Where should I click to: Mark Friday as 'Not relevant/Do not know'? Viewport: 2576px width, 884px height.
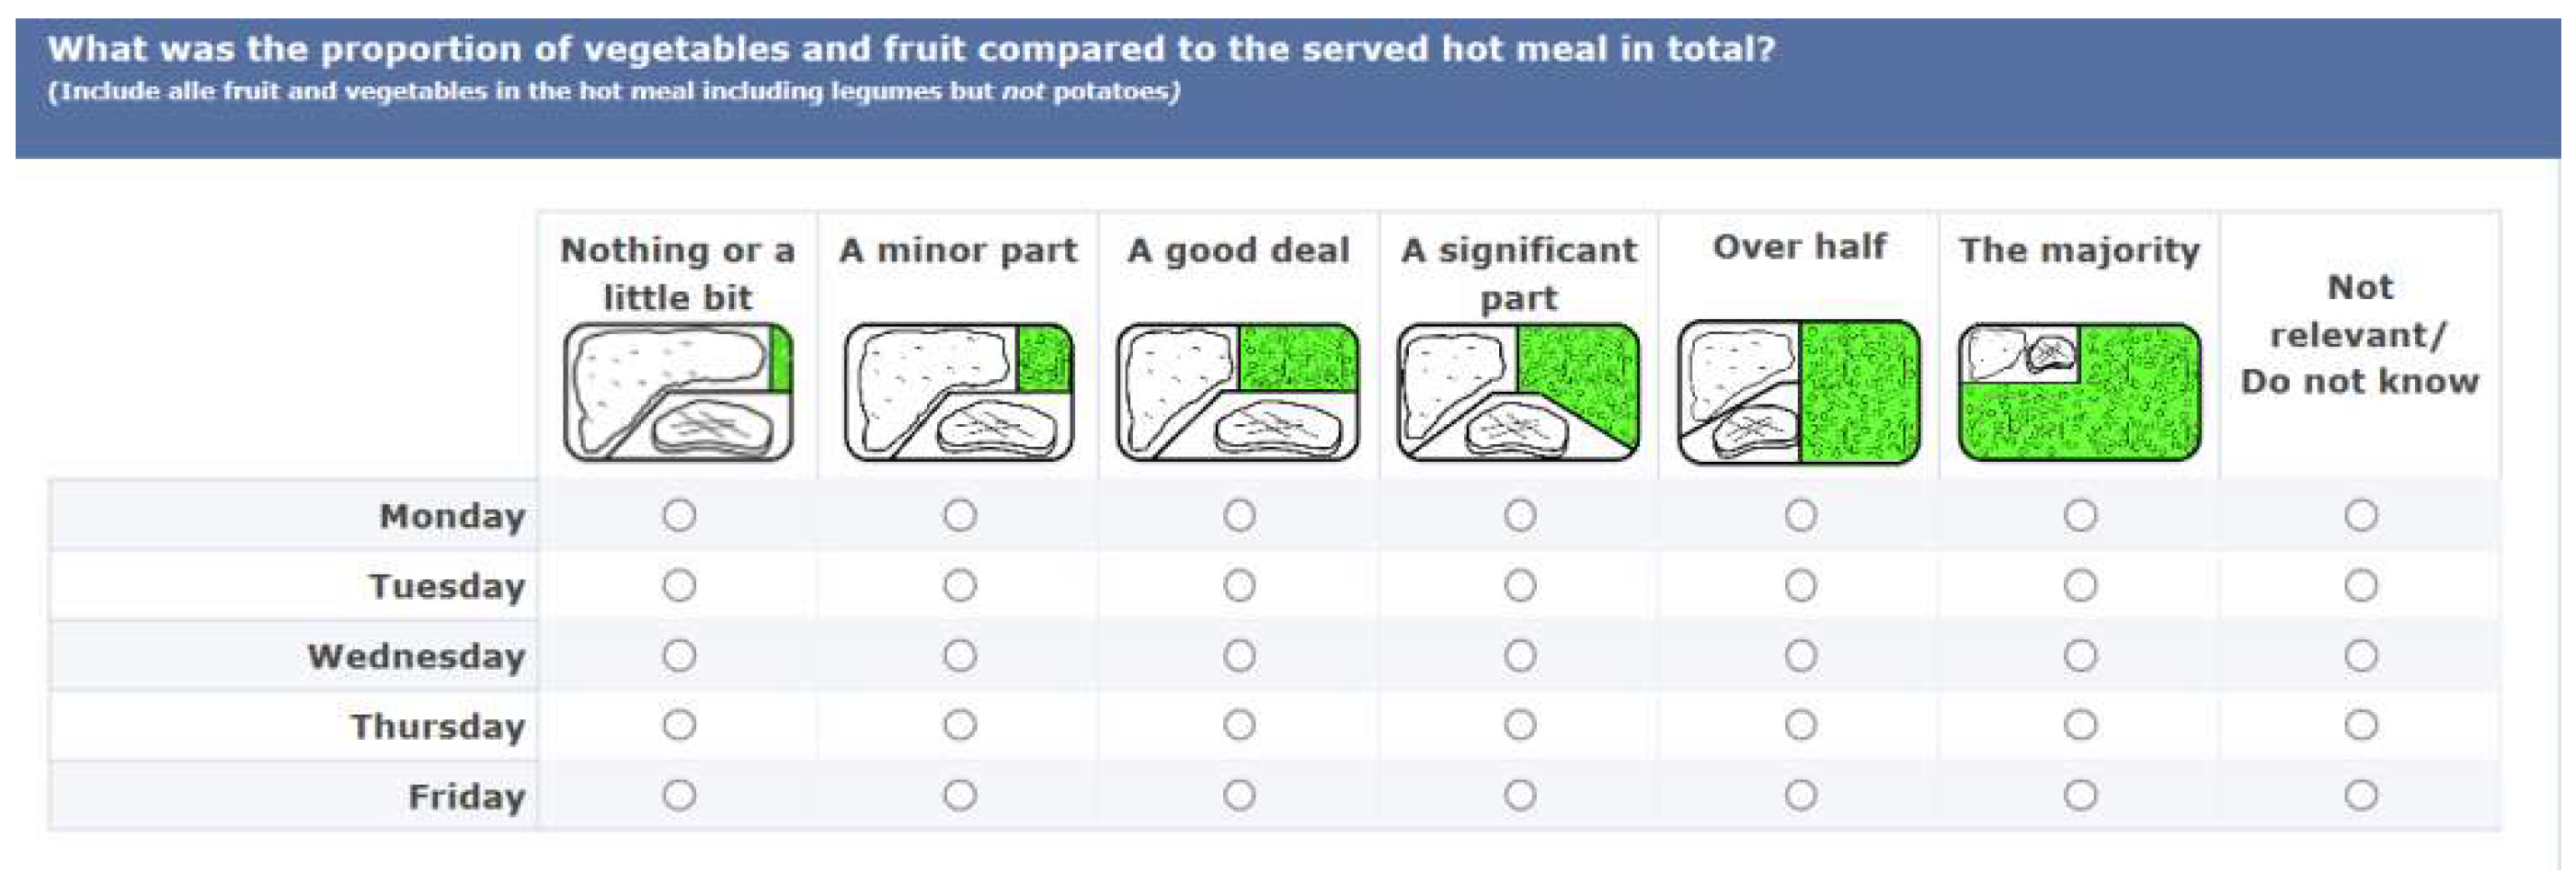coord(2361,796)
